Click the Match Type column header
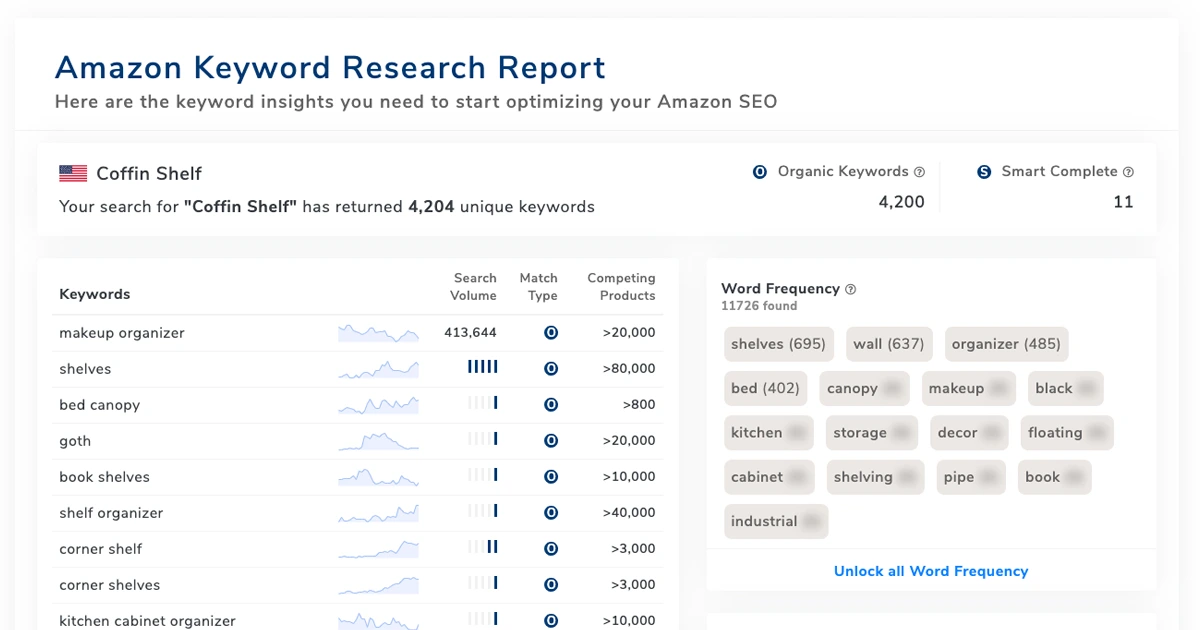This screenshot has height=630, width=1200. pyautogui.click(x=539, y=287)
